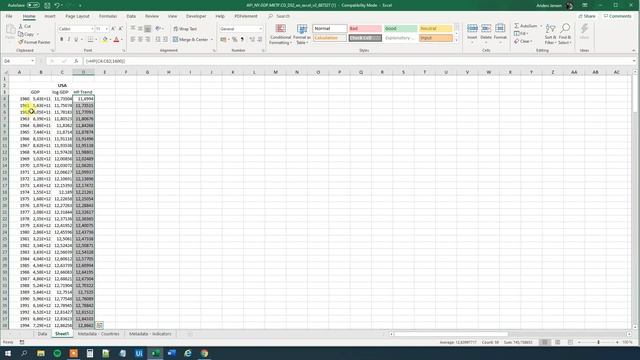Copy the selected cells
The width and height of the screenshot is (640, 360).
[x=27, y=34]
